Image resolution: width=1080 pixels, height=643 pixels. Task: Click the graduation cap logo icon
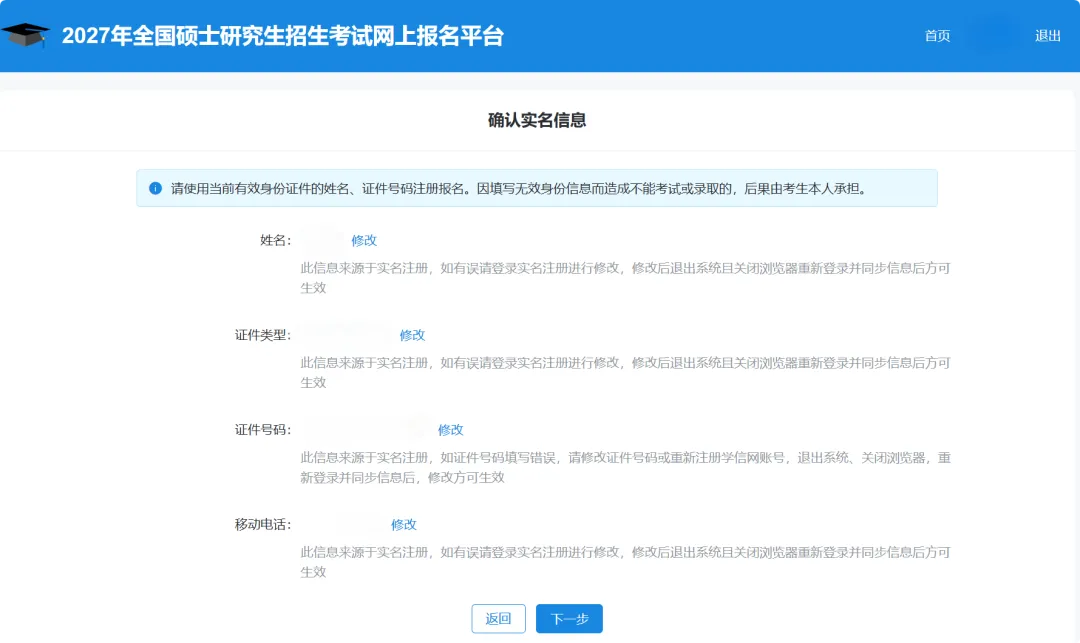[25, 35]
